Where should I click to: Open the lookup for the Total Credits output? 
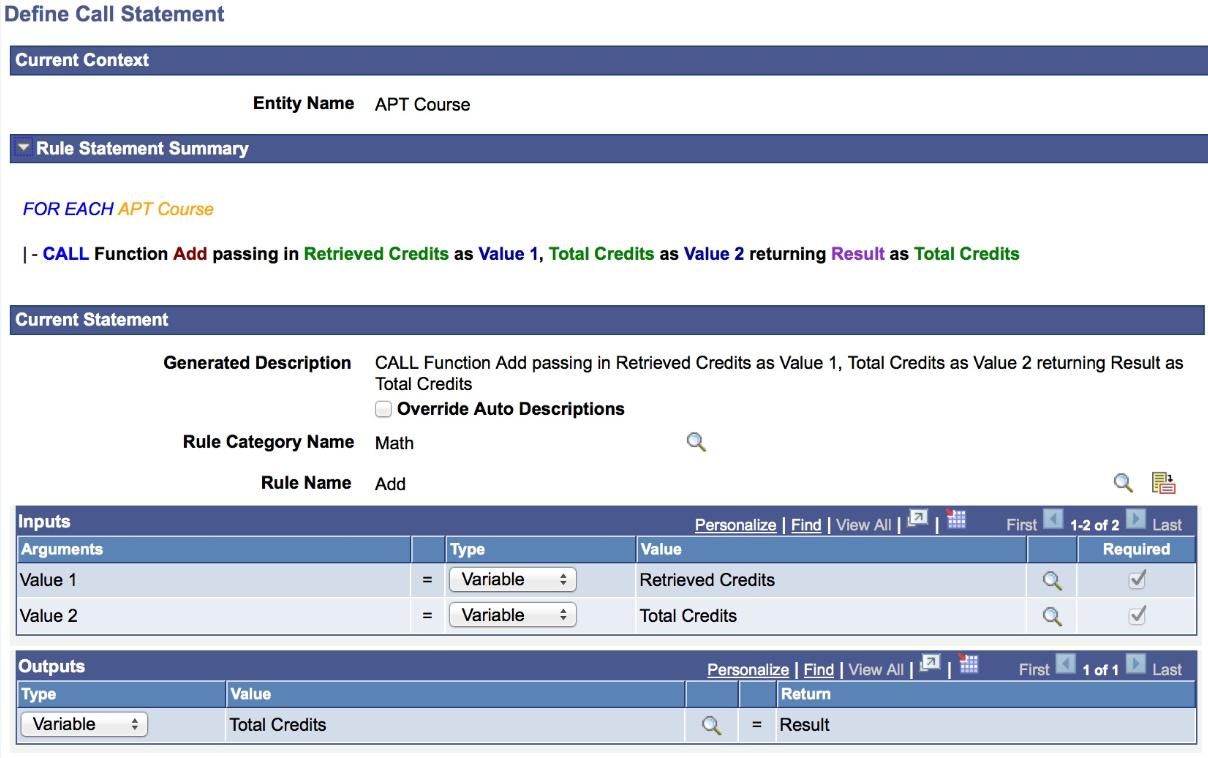tap(712, 724)
